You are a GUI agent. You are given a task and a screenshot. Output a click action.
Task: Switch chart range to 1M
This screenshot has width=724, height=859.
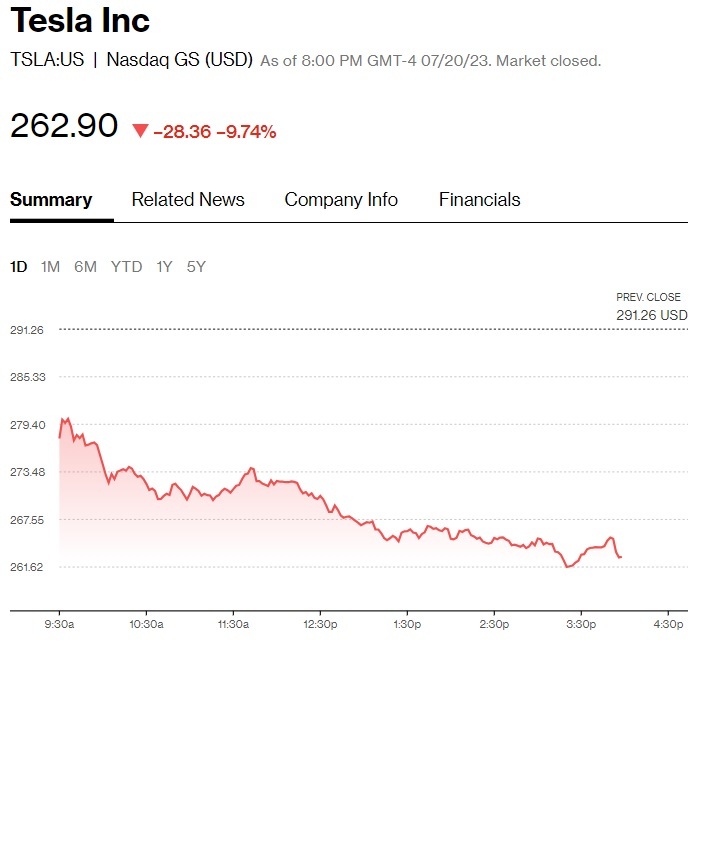coord(50,267)
